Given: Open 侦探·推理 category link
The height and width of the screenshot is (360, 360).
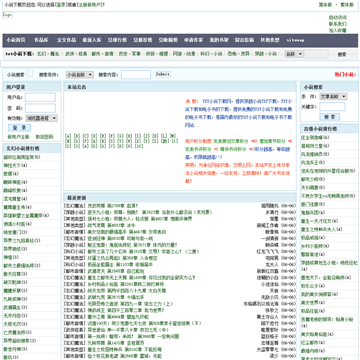Looking at the screenshot, I should (x=157, y=54).
